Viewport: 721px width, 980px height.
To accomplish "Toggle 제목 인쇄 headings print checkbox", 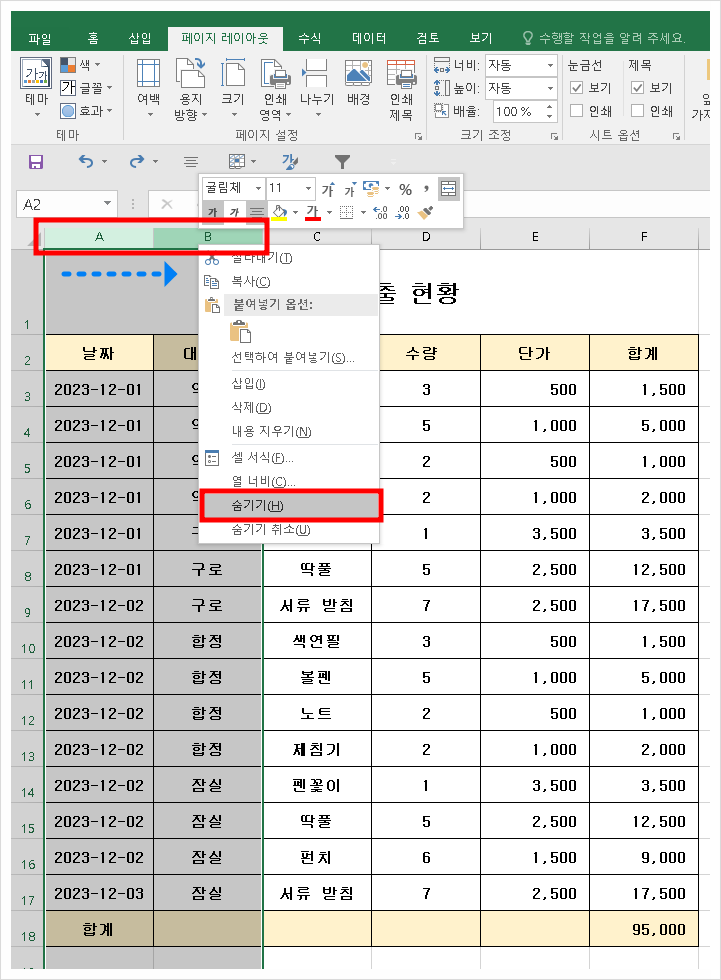I will (637, 111).
